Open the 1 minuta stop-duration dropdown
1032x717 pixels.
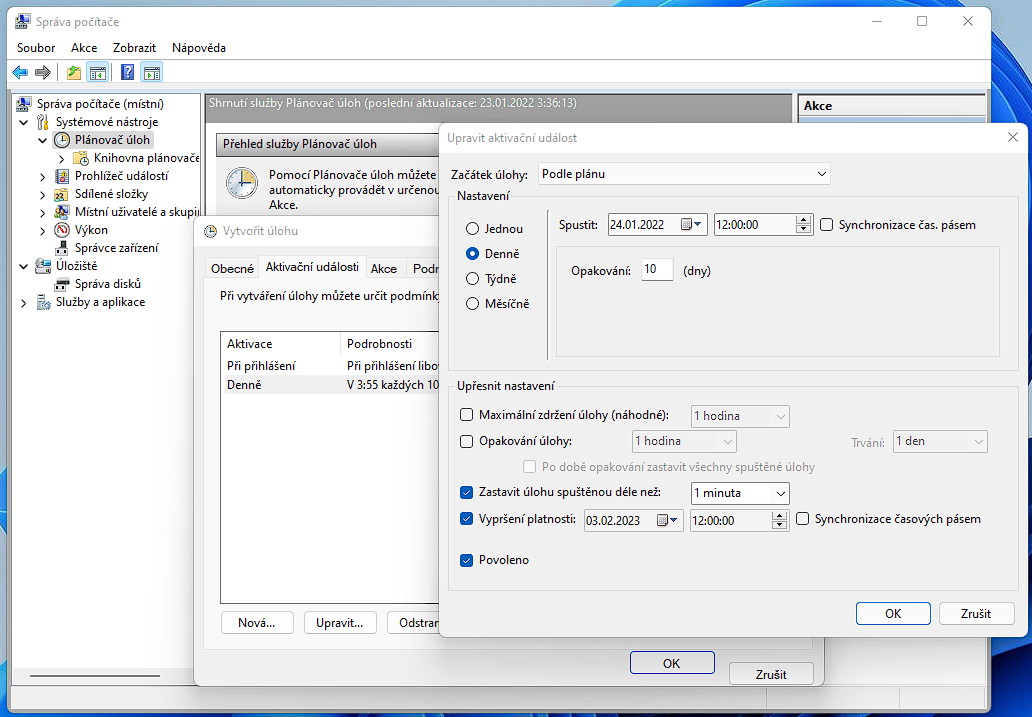tap(740, 493)
